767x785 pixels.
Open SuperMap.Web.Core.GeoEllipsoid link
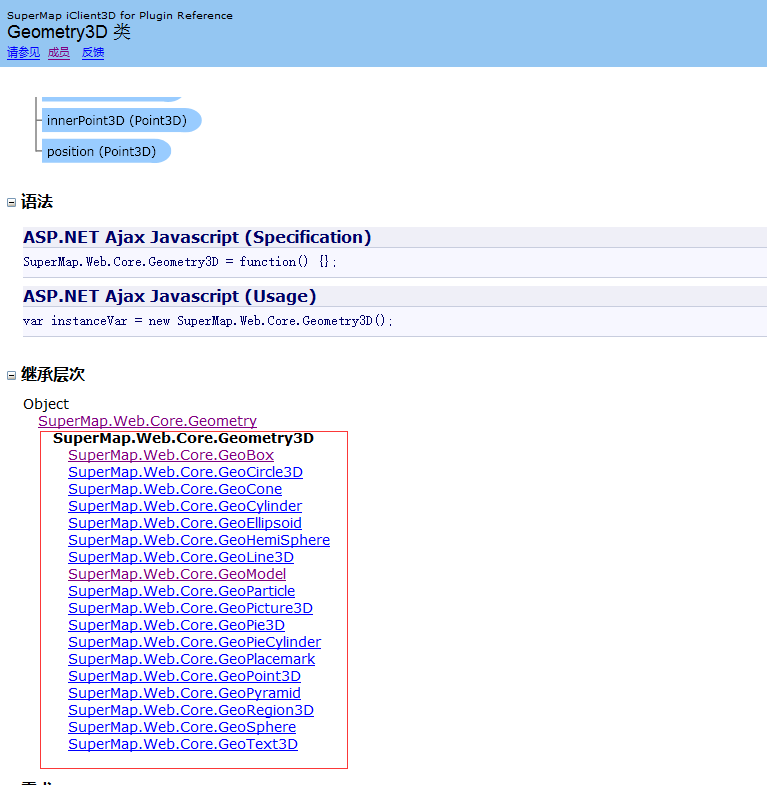[x=185, y=523]
